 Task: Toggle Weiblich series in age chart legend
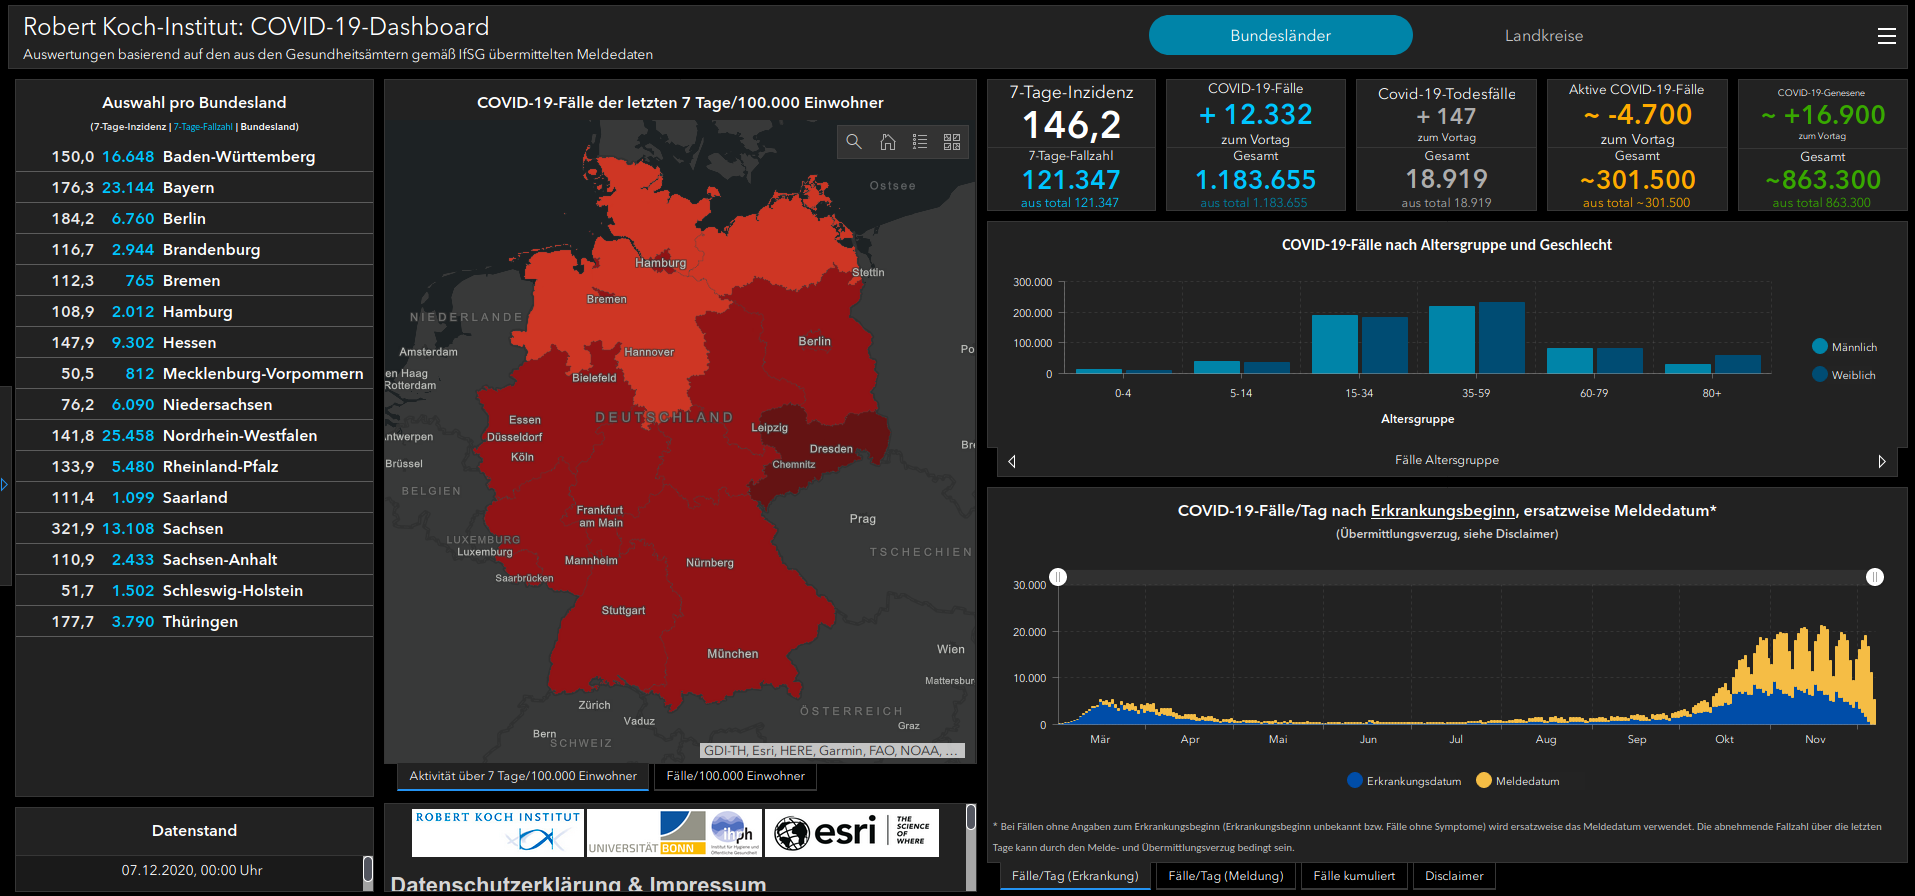click(x=1843, y=375)
